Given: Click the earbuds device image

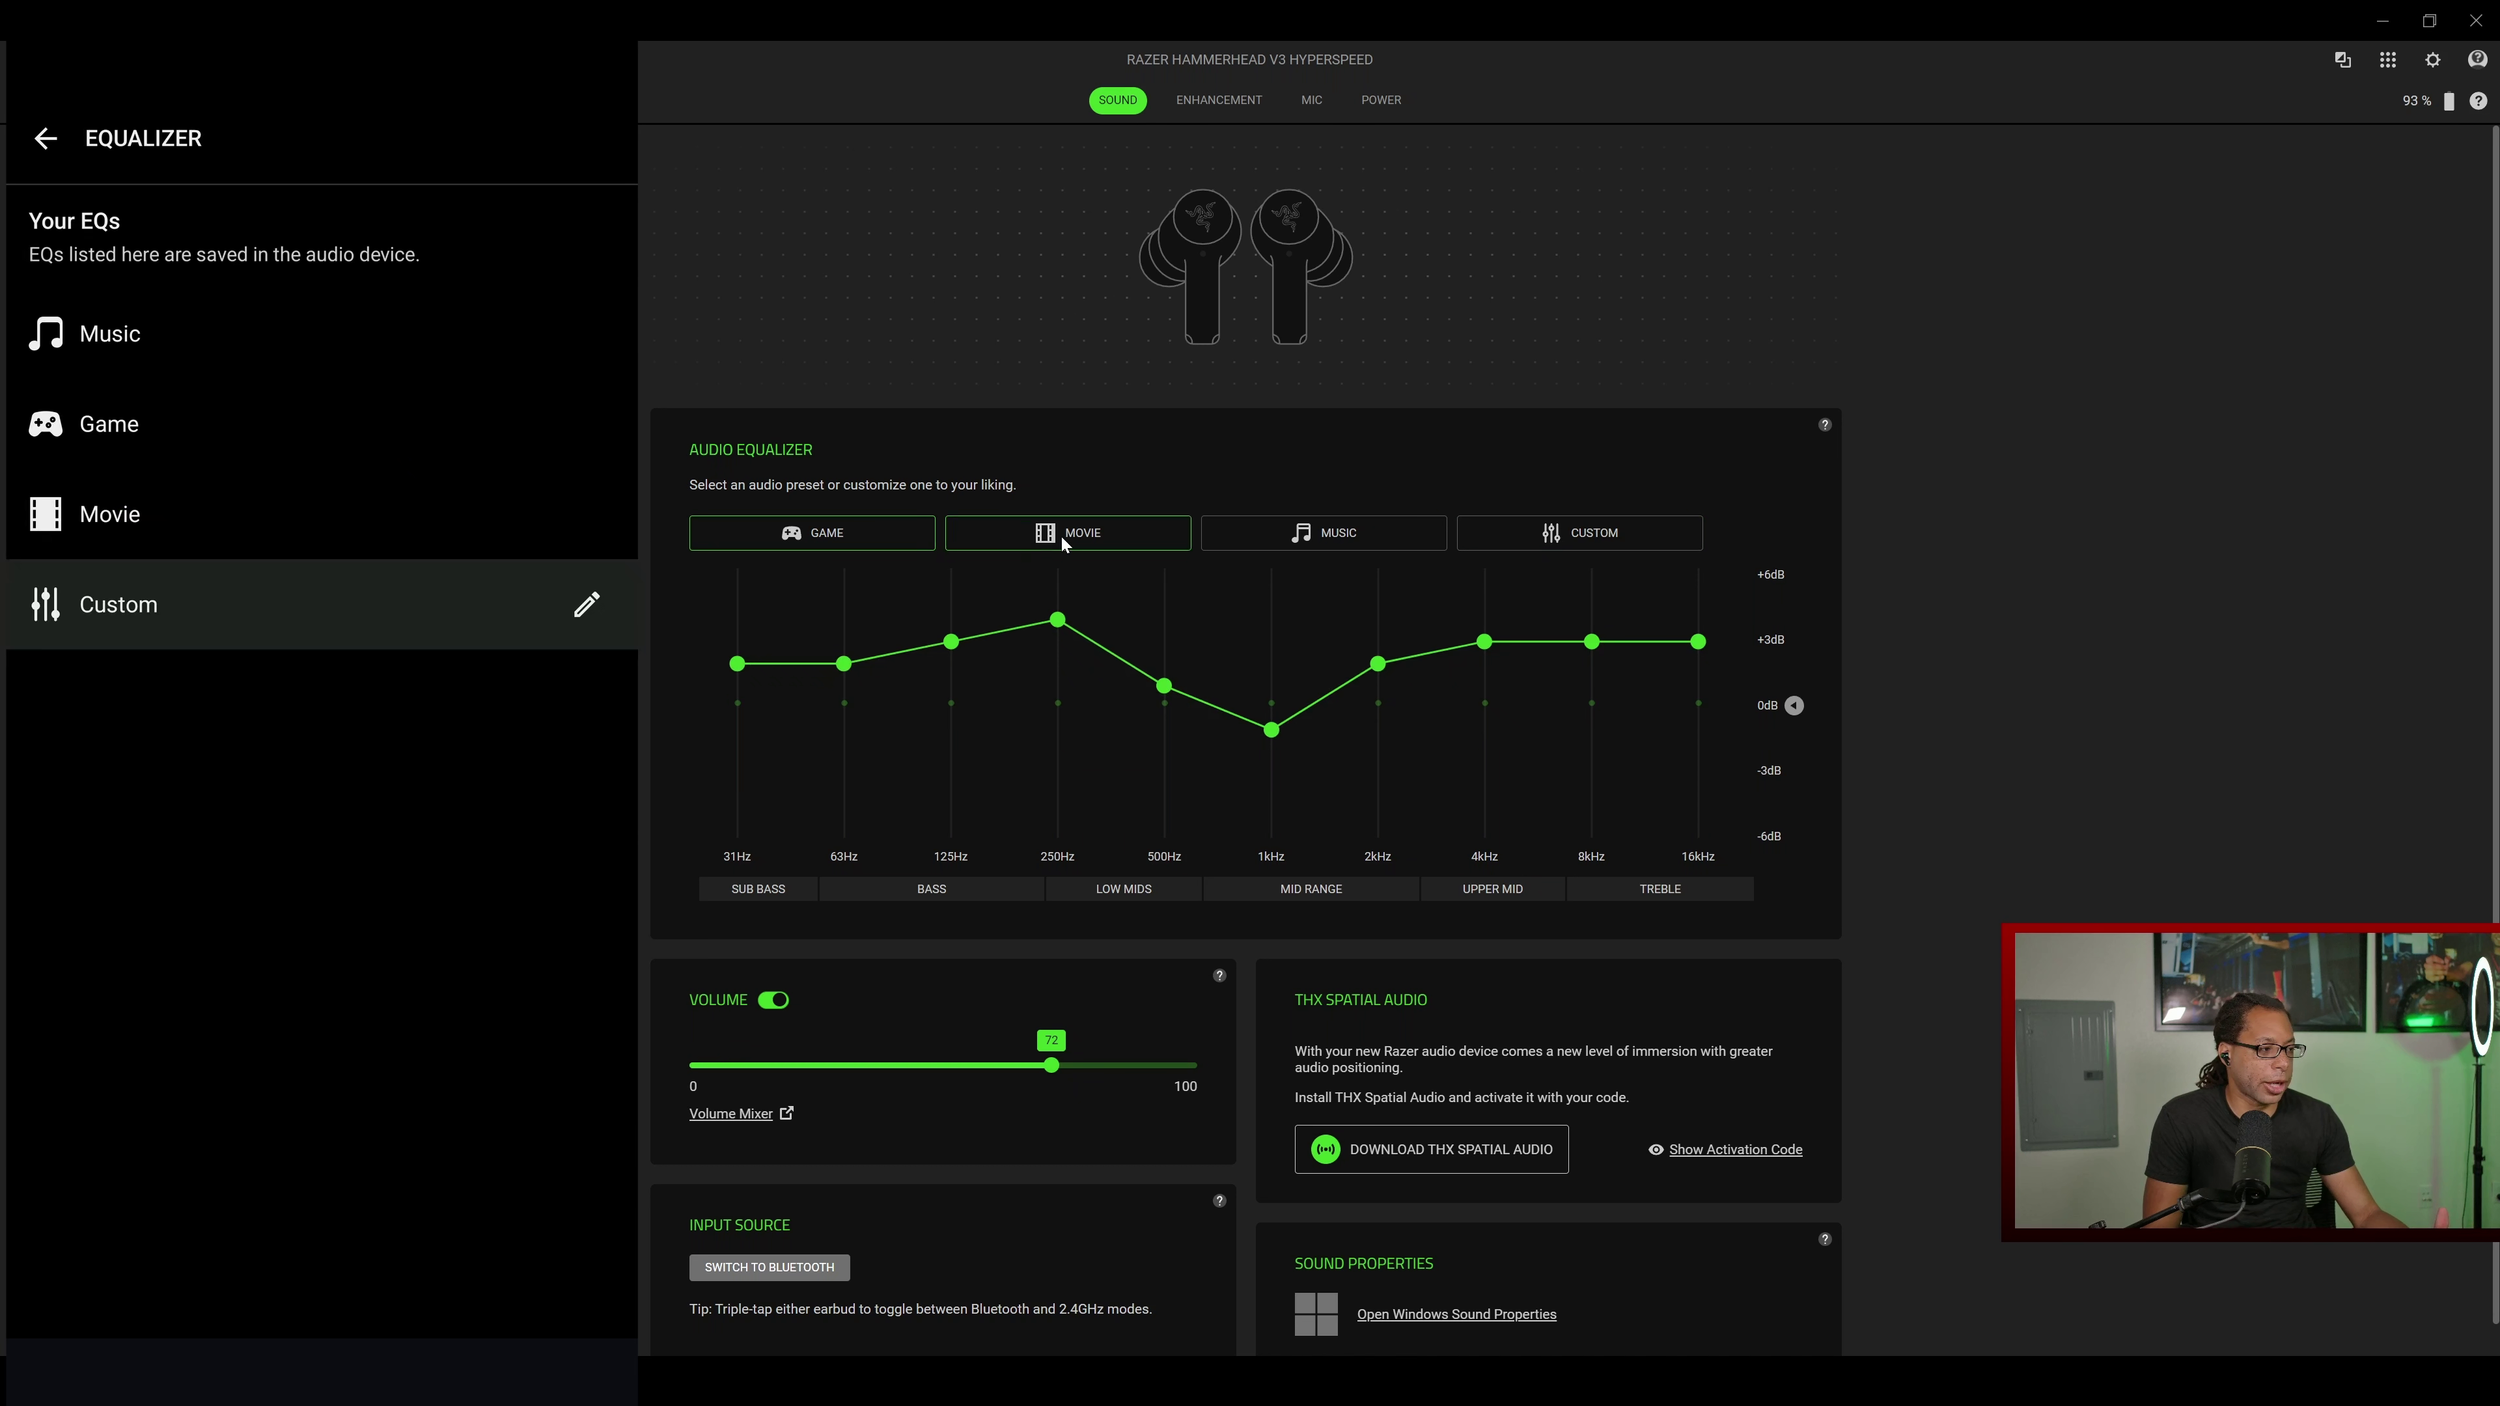Looking at the screenshot, I should tap(1246, 267).
